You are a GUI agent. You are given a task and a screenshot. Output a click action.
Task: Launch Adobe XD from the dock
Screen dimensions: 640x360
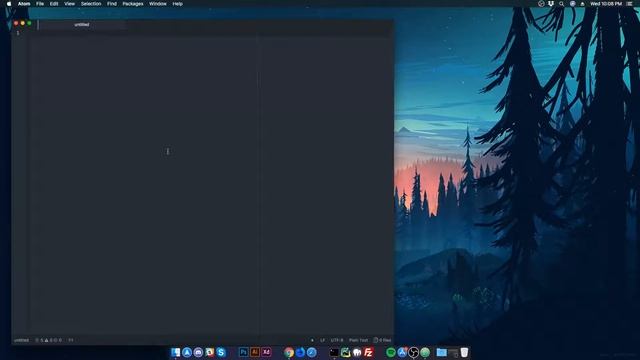click(266, 352)
